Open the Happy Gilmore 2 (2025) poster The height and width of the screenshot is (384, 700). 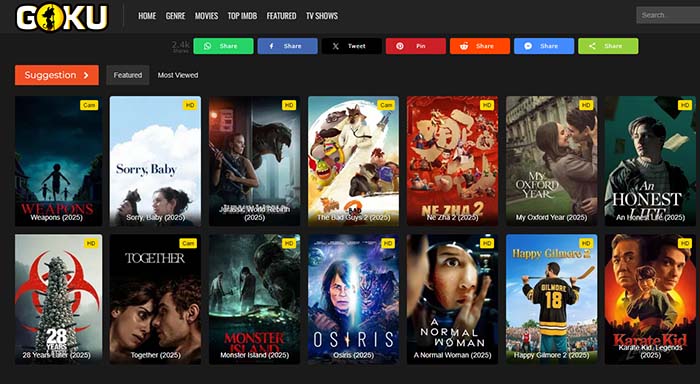551,299
